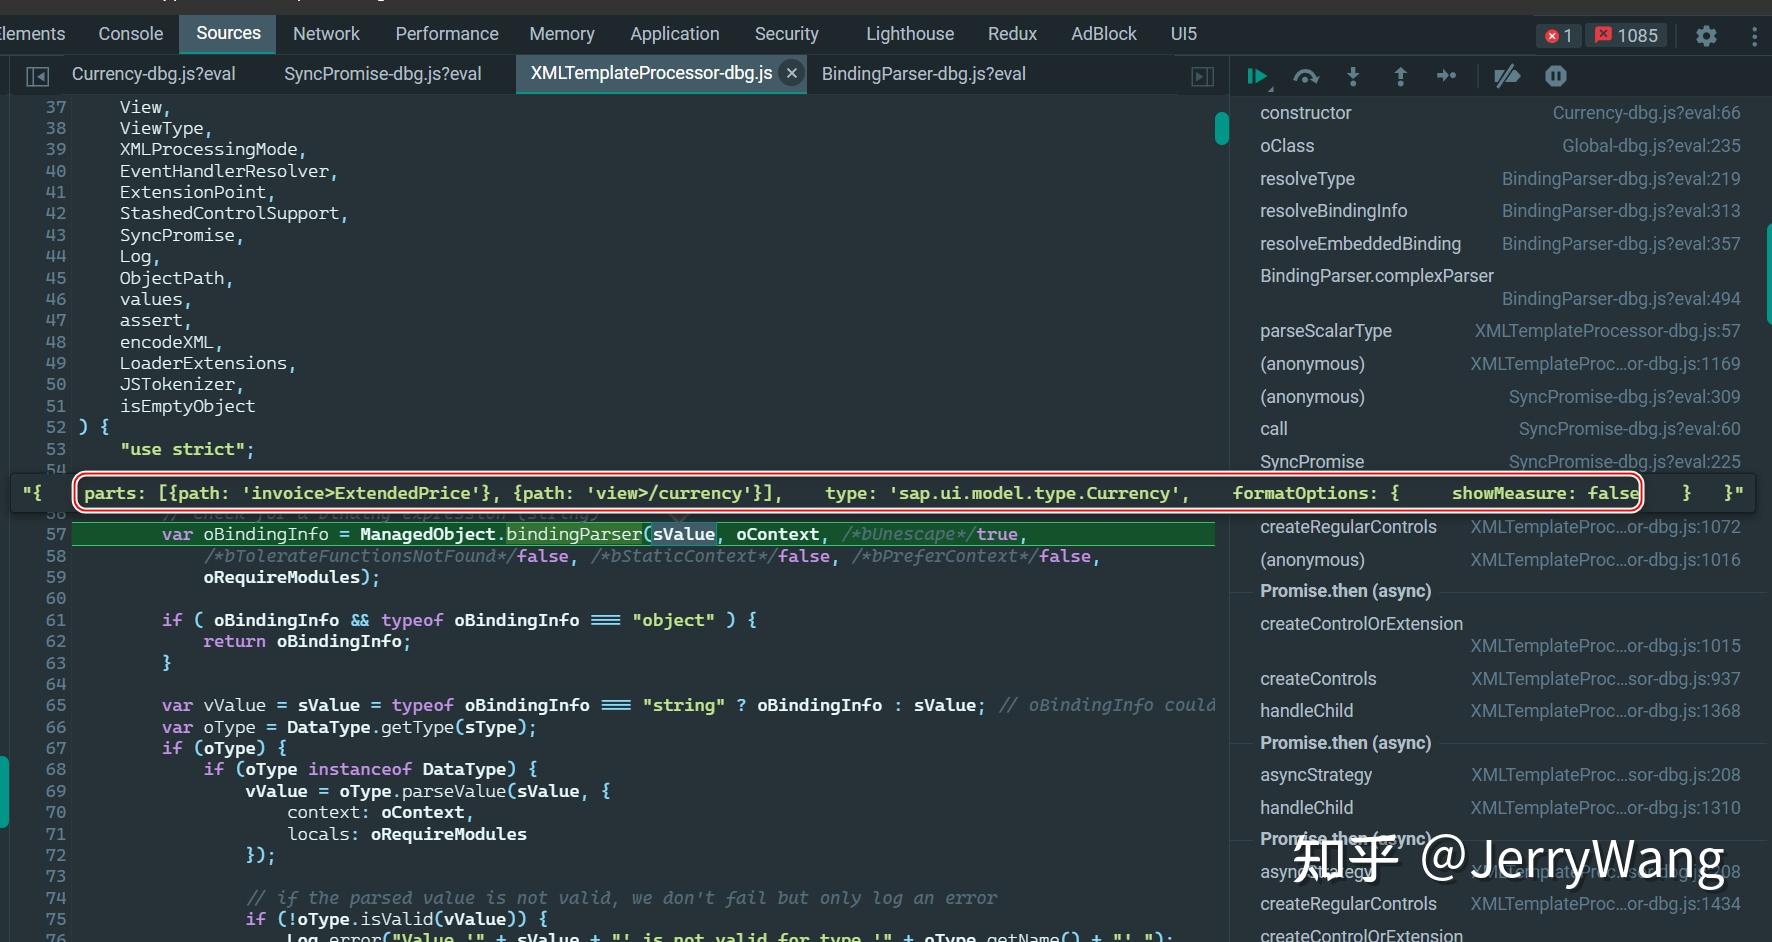Toggle breakpoint on line 57
The width and height of the screenshot is (1772, 942).
click(x=55, y=535)
